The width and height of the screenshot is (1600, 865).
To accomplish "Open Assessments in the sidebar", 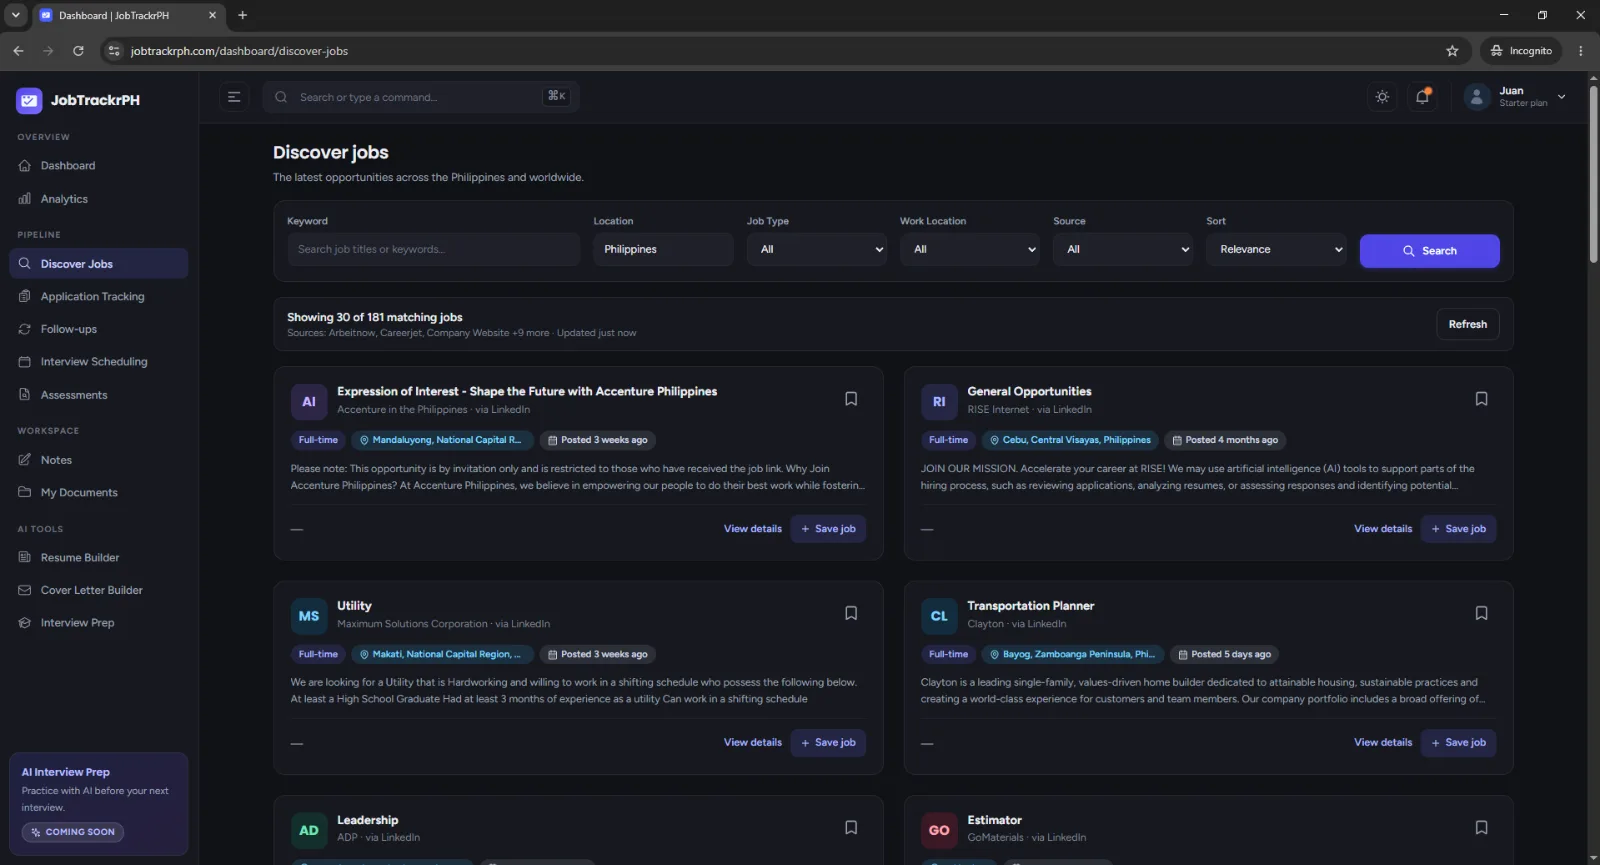I will [x=98, y=395].
